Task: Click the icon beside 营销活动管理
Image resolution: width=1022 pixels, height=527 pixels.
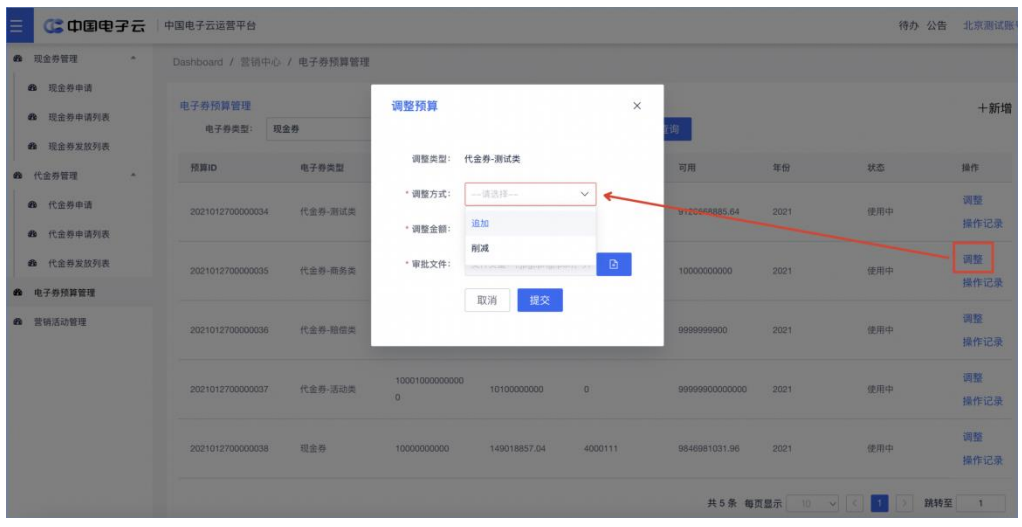Action: (x=18, y=322)
